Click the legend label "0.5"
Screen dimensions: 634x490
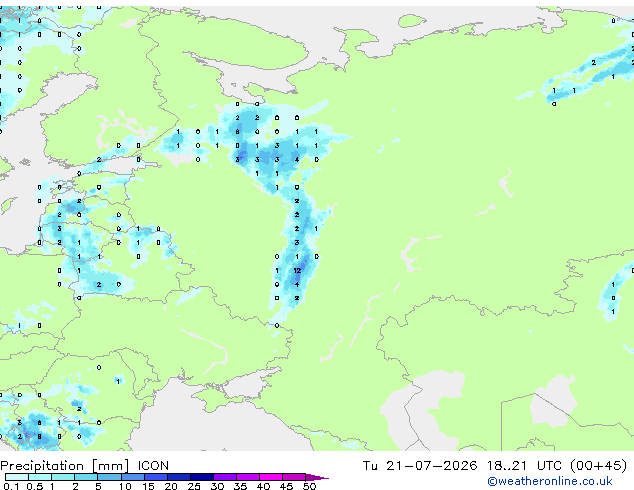pos(35,486)
